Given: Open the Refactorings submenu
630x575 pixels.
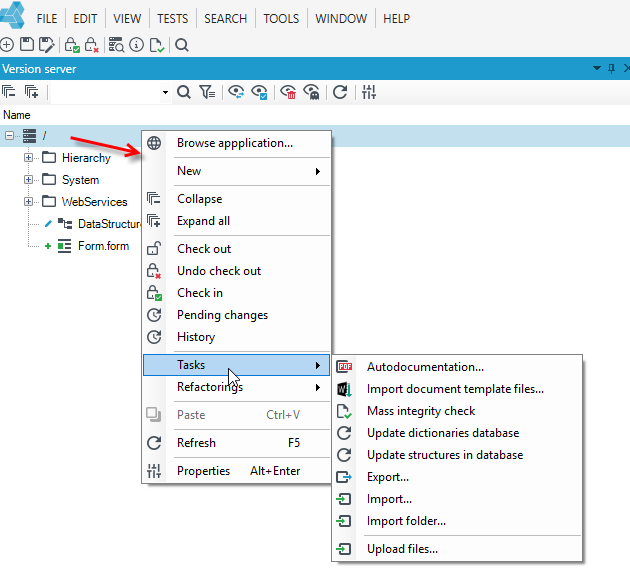Looking at the screenshot, I should click(236, 387).
